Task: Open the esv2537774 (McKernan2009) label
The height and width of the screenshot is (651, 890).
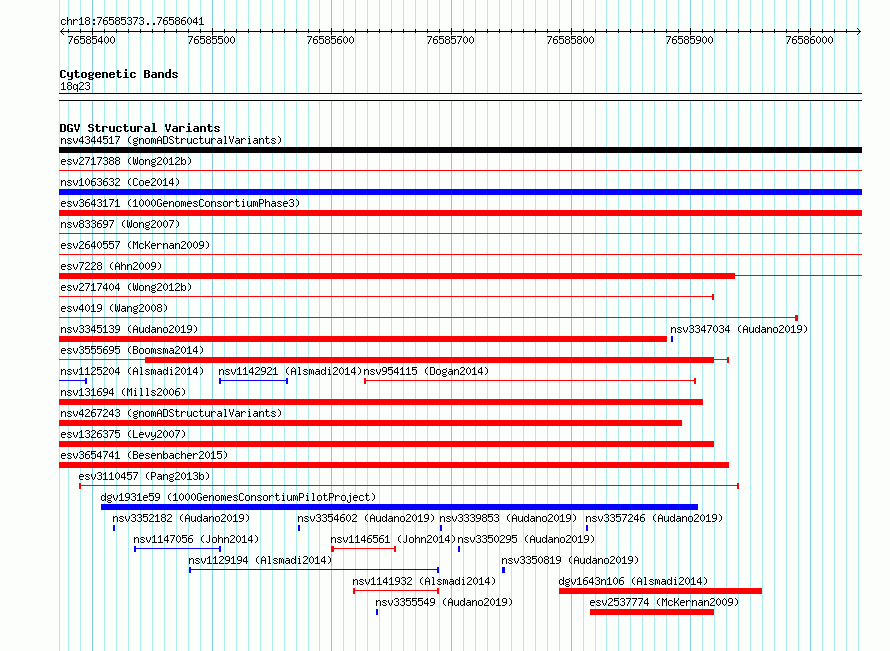Action: coord(664,602)
